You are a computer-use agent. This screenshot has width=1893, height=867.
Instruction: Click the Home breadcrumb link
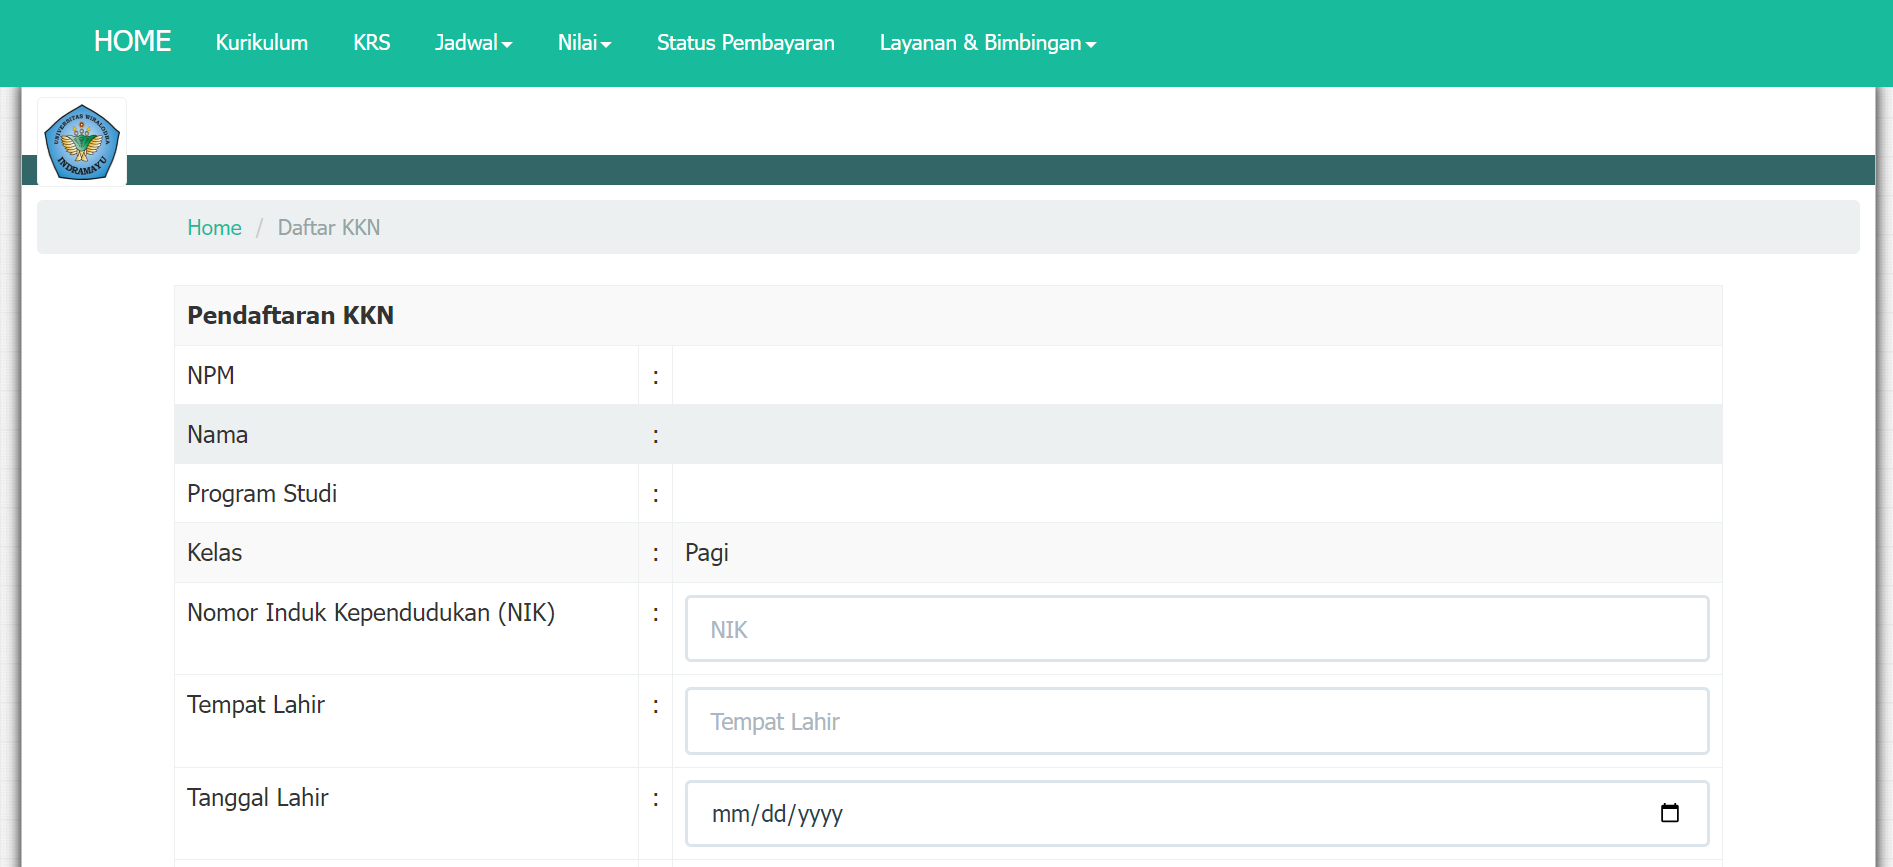coord(214,228)
